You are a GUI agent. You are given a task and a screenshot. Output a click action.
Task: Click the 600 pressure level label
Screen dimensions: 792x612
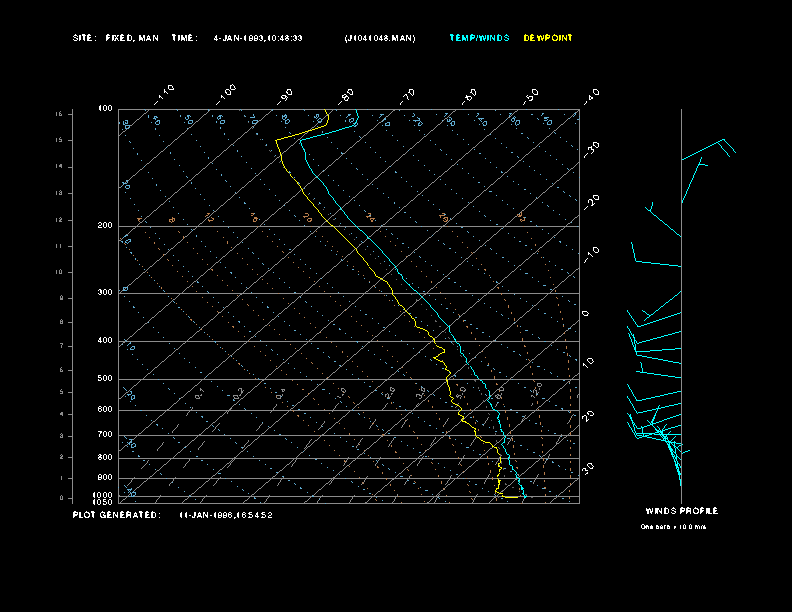tap(105, 410)
